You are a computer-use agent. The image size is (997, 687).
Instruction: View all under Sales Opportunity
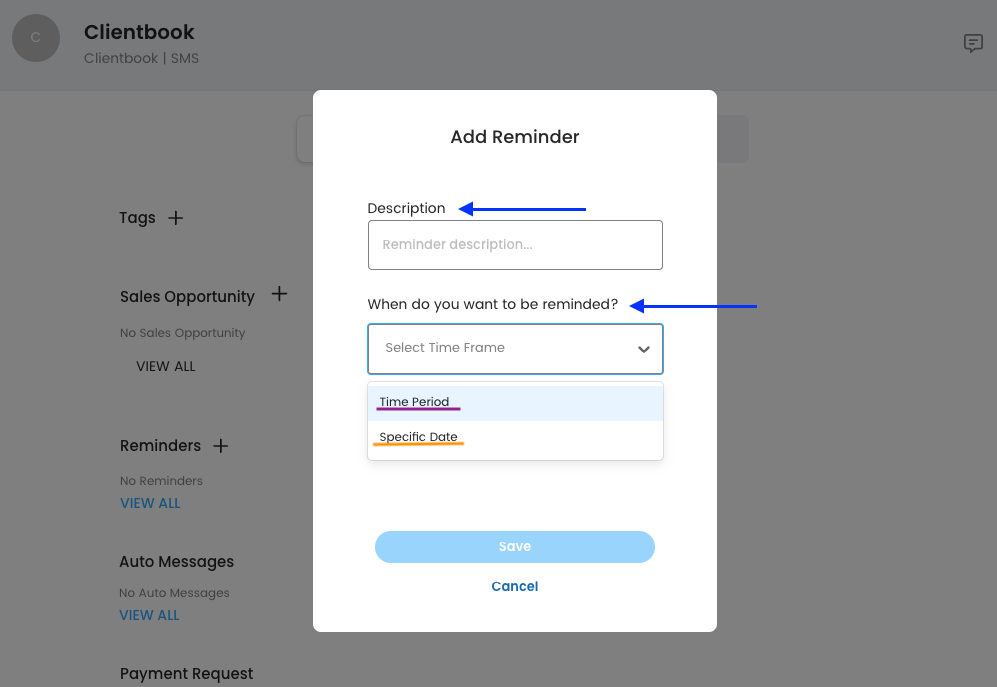tap(166, 366)
